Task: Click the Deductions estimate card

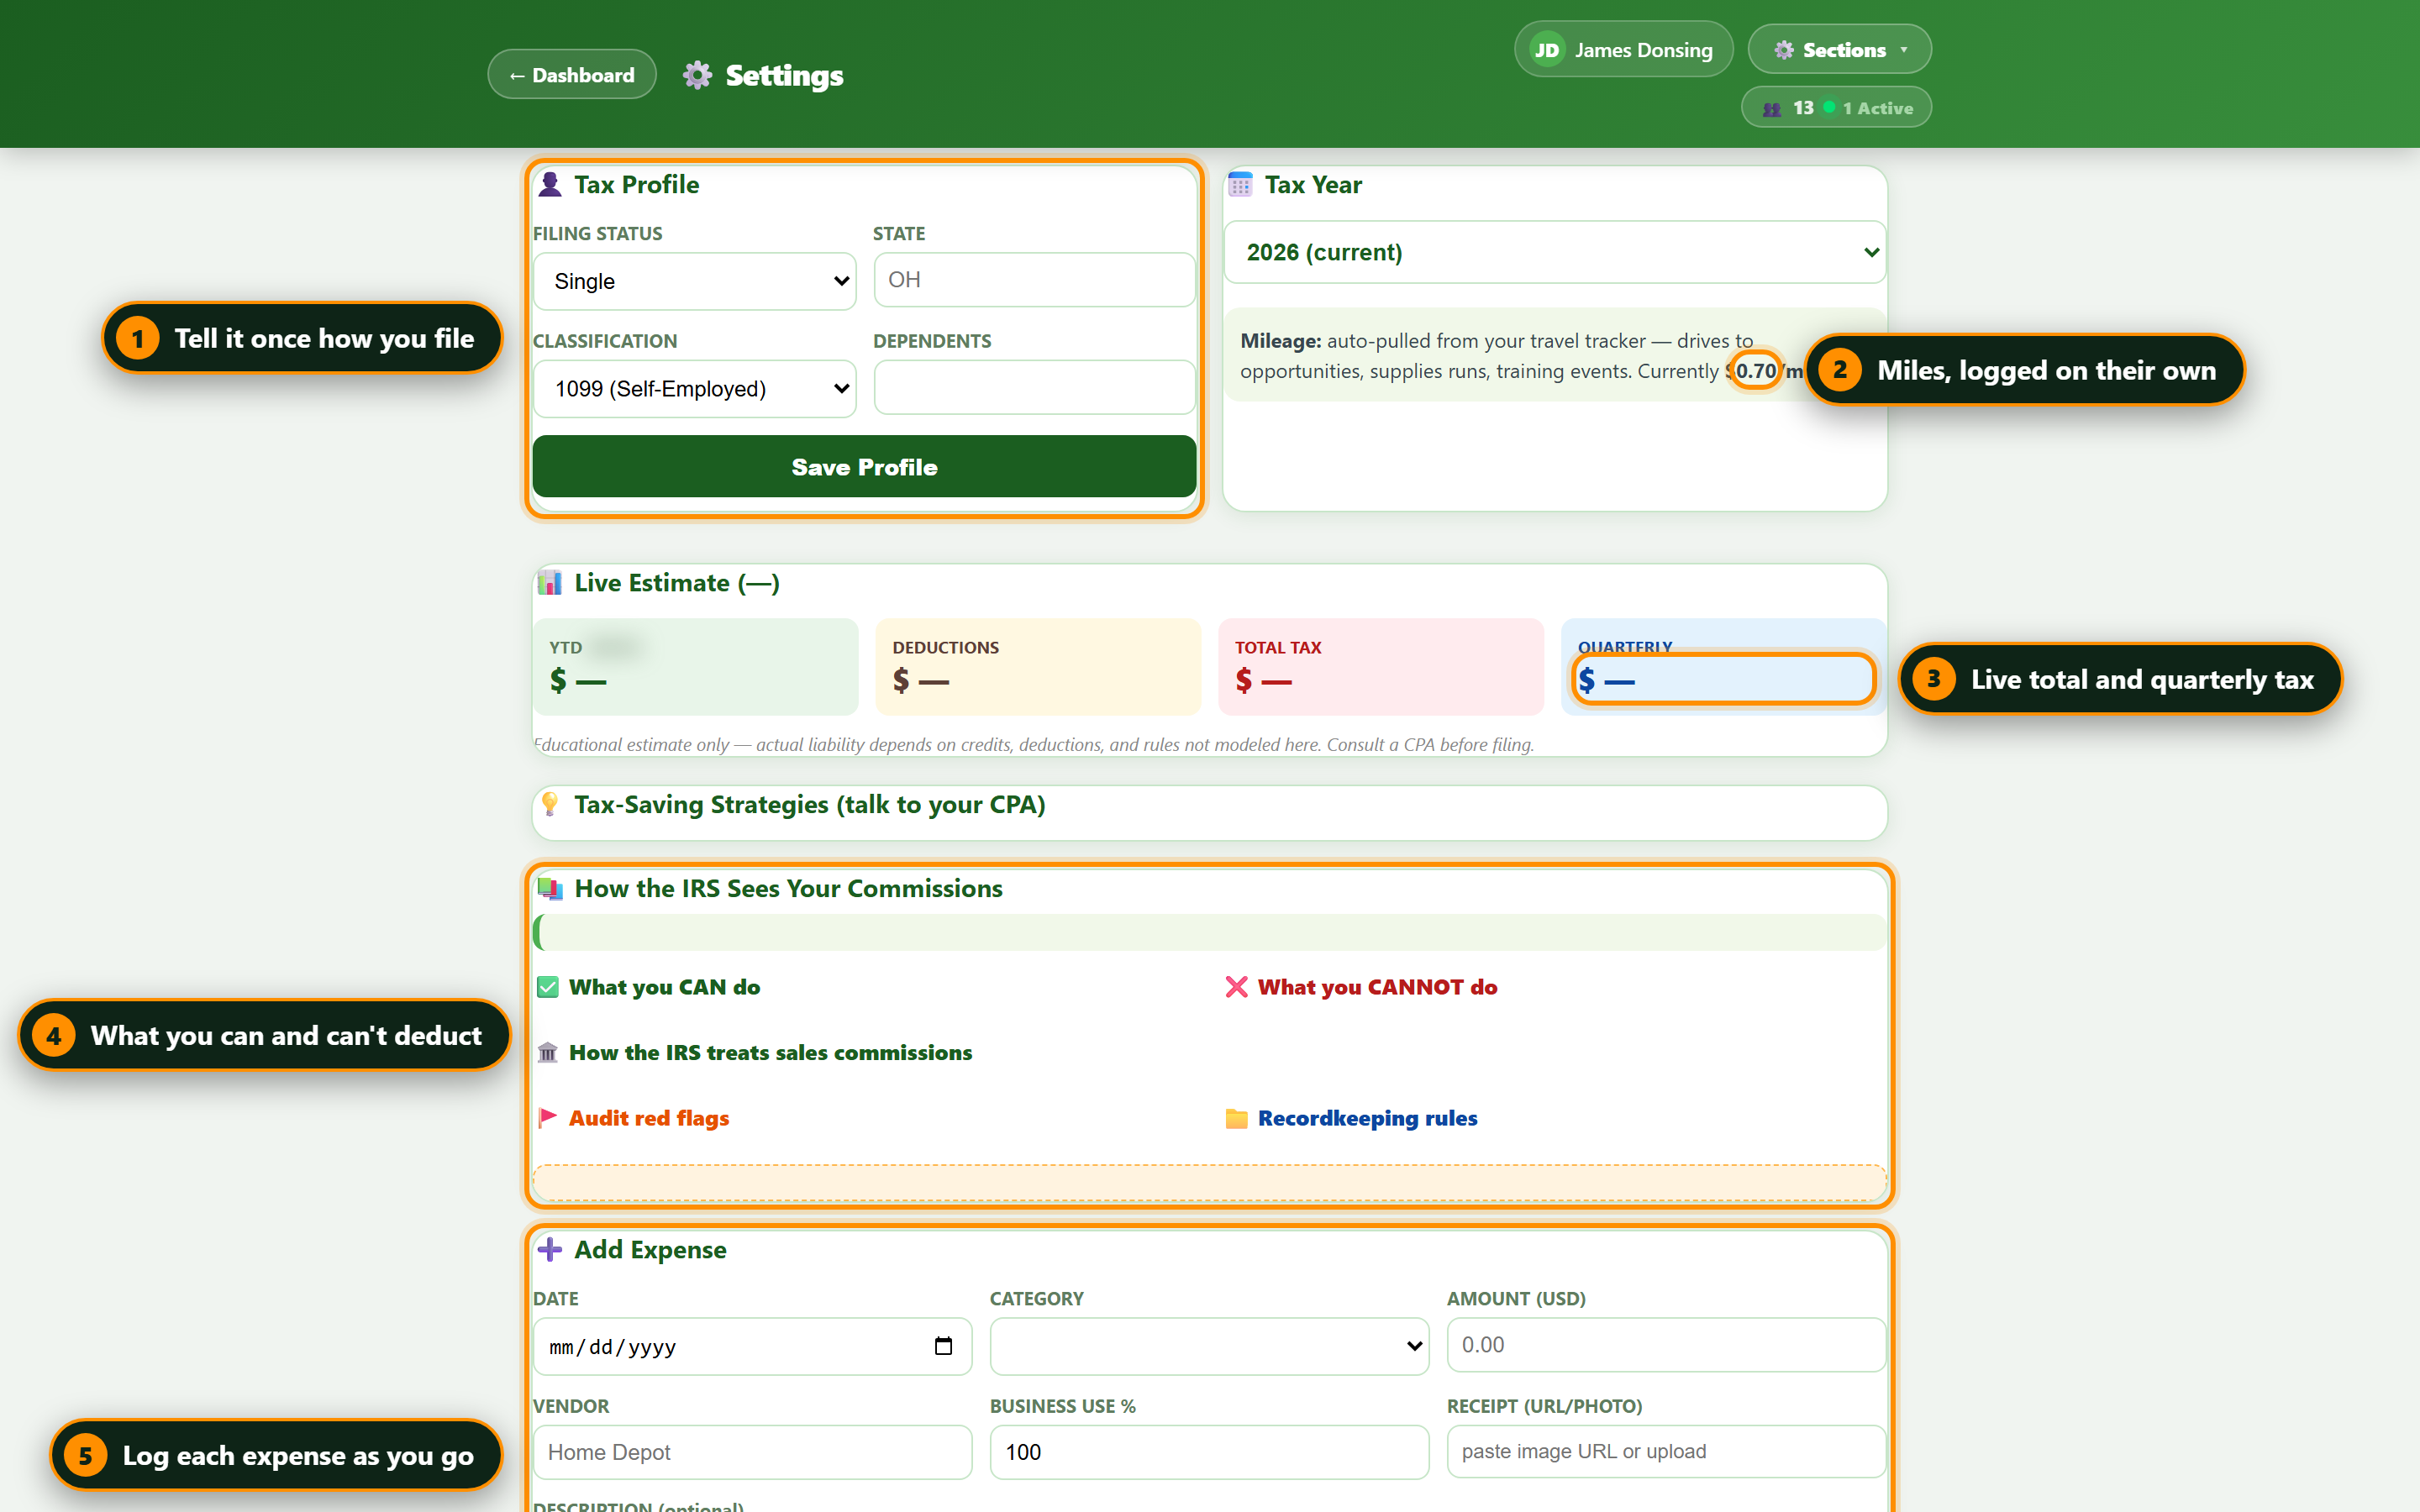Action: 1038,667
